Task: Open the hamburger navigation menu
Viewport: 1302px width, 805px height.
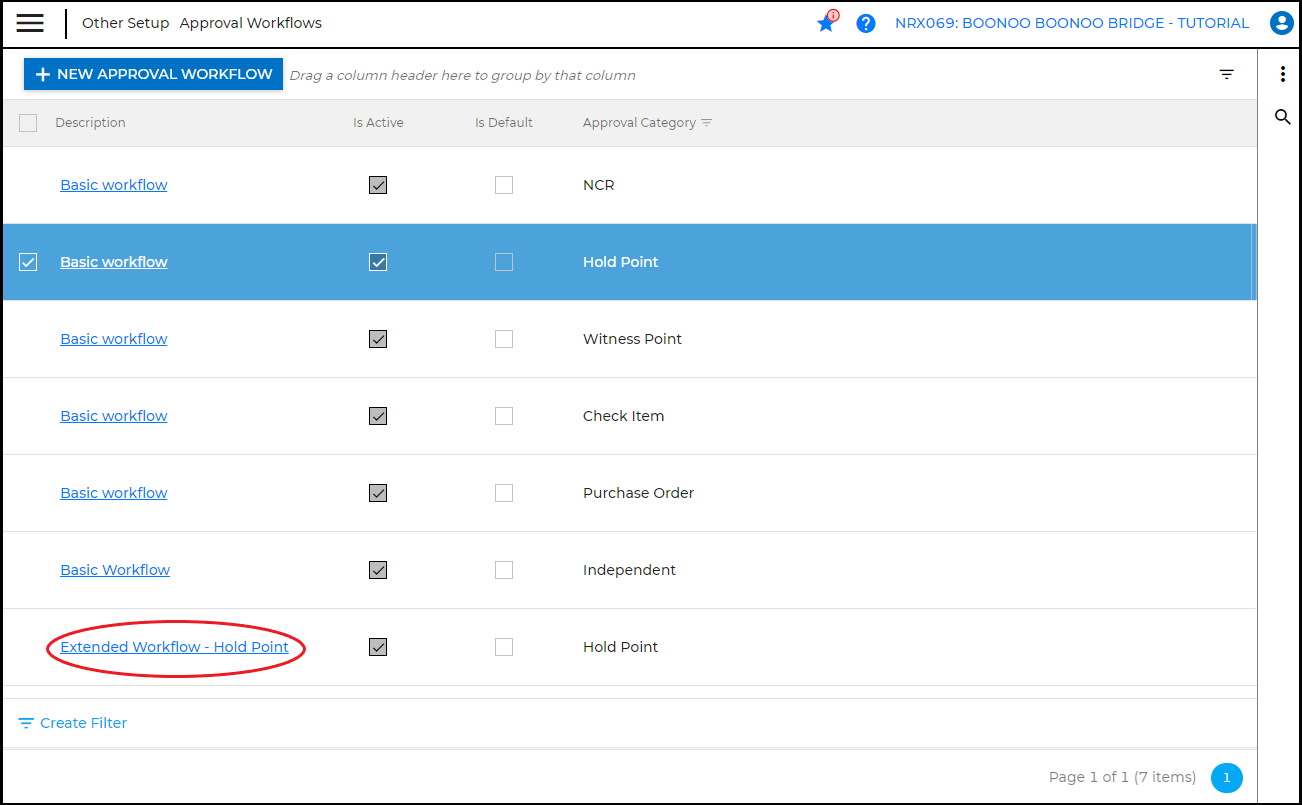Action: pyautogui.click(x=30, y=23)
